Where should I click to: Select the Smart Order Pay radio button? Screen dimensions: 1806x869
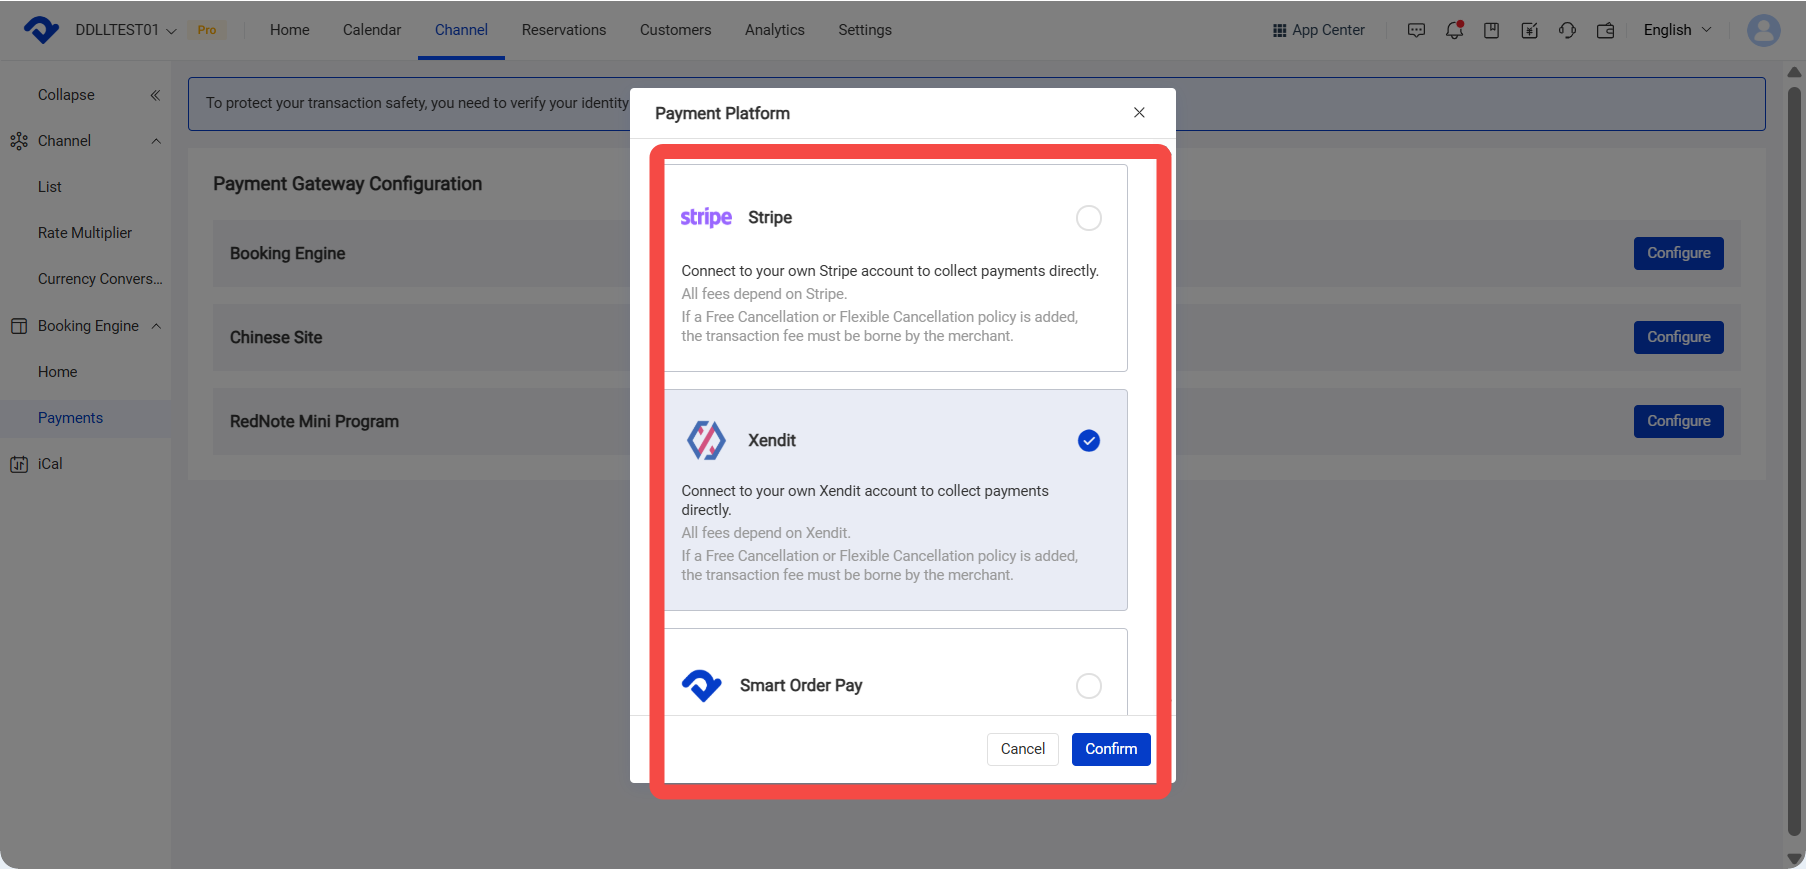click(x=1089, y=686)
